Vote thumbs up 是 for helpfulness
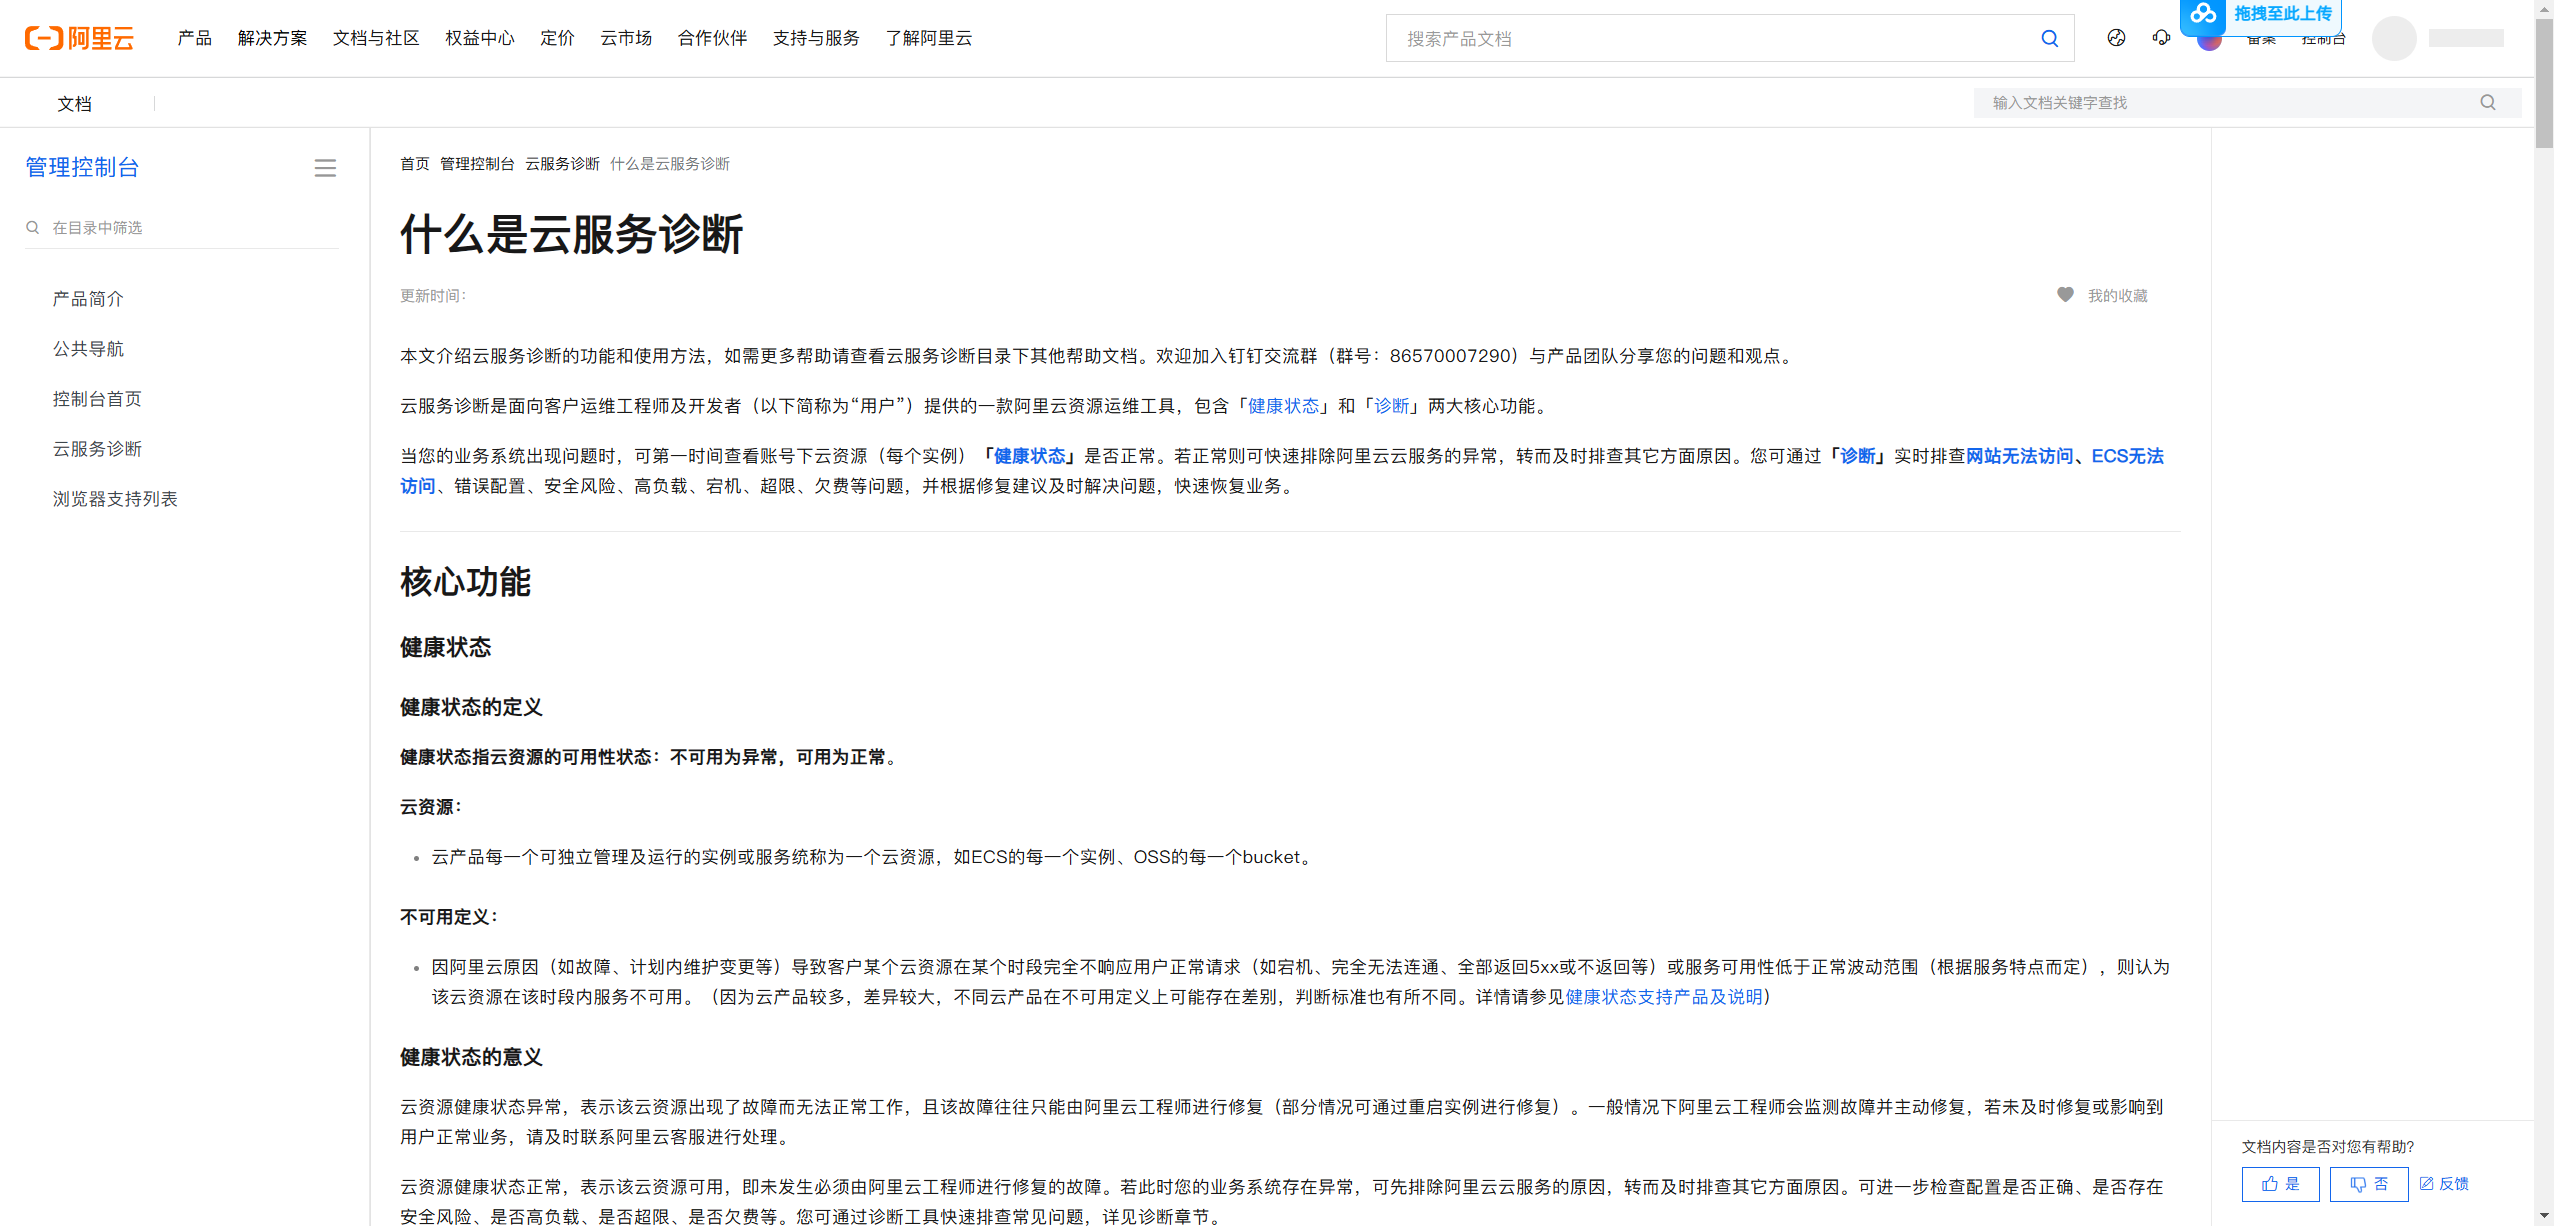Image resolution: width=2554 pixels, height=1226 pixels. 2280,1184
